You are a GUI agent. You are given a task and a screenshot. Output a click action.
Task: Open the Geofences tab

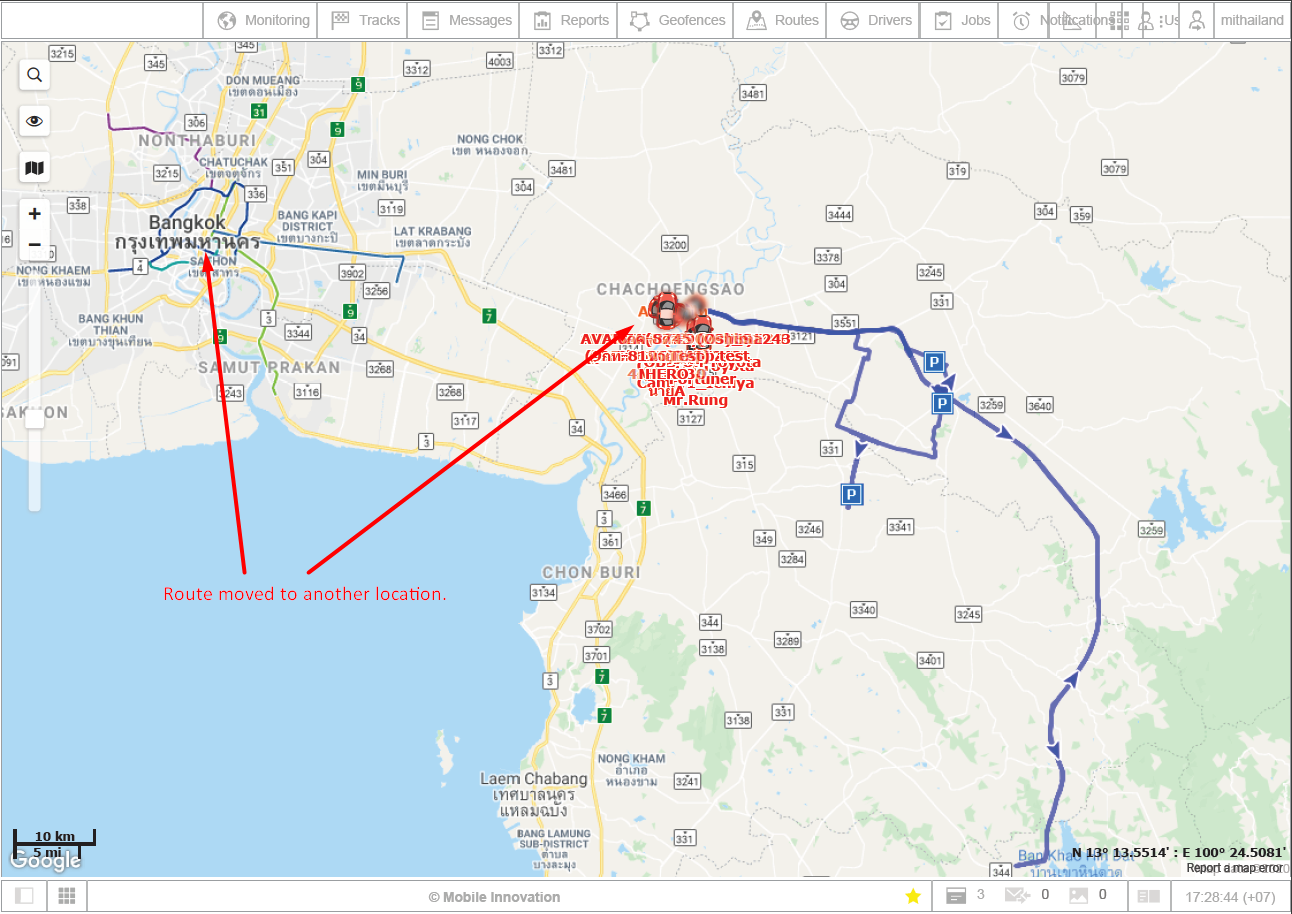point(678,20)
